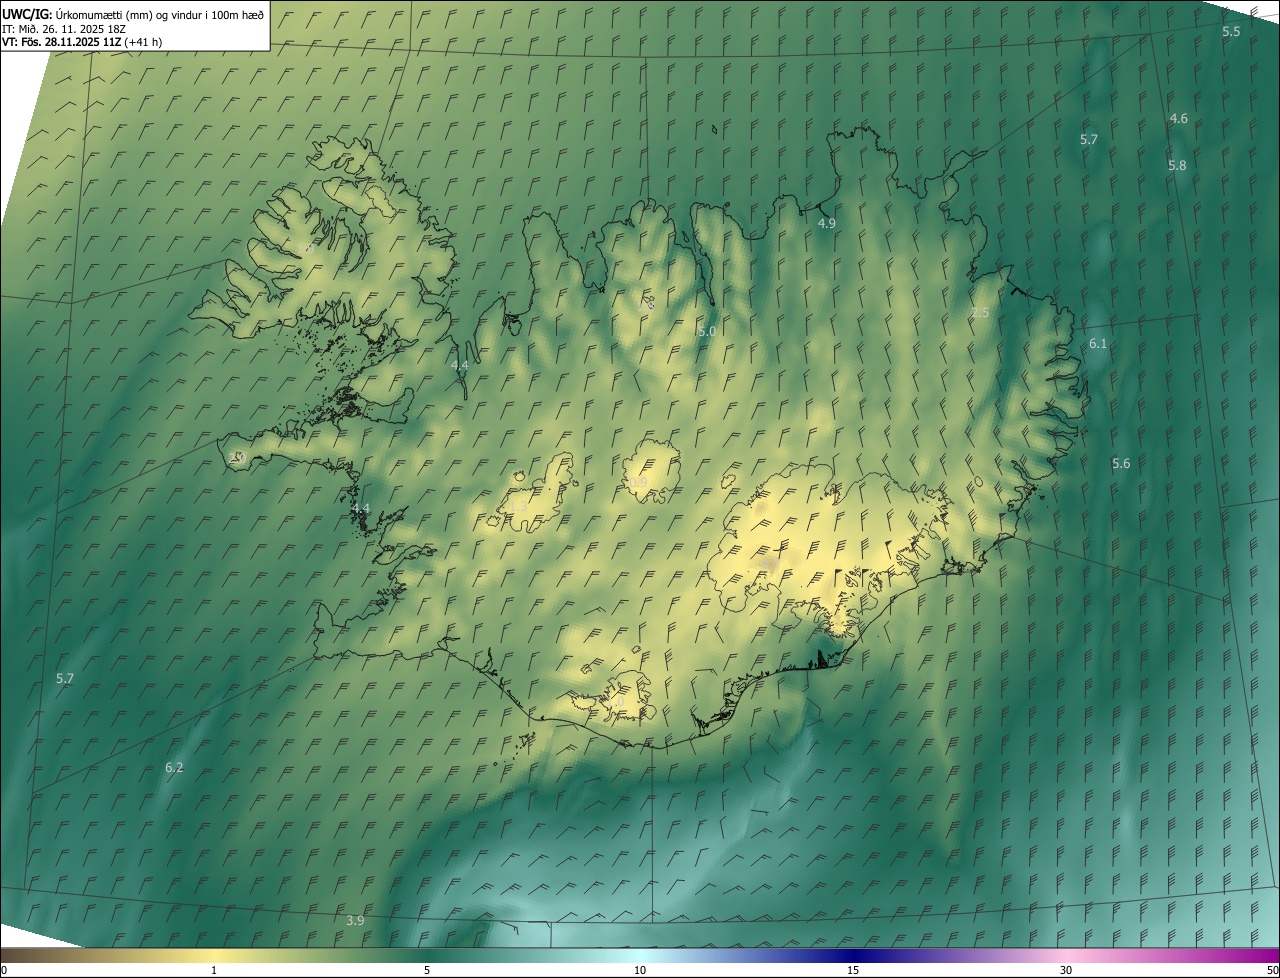Click the map value 2.5

pyautogui.click(x=980, y=313)
